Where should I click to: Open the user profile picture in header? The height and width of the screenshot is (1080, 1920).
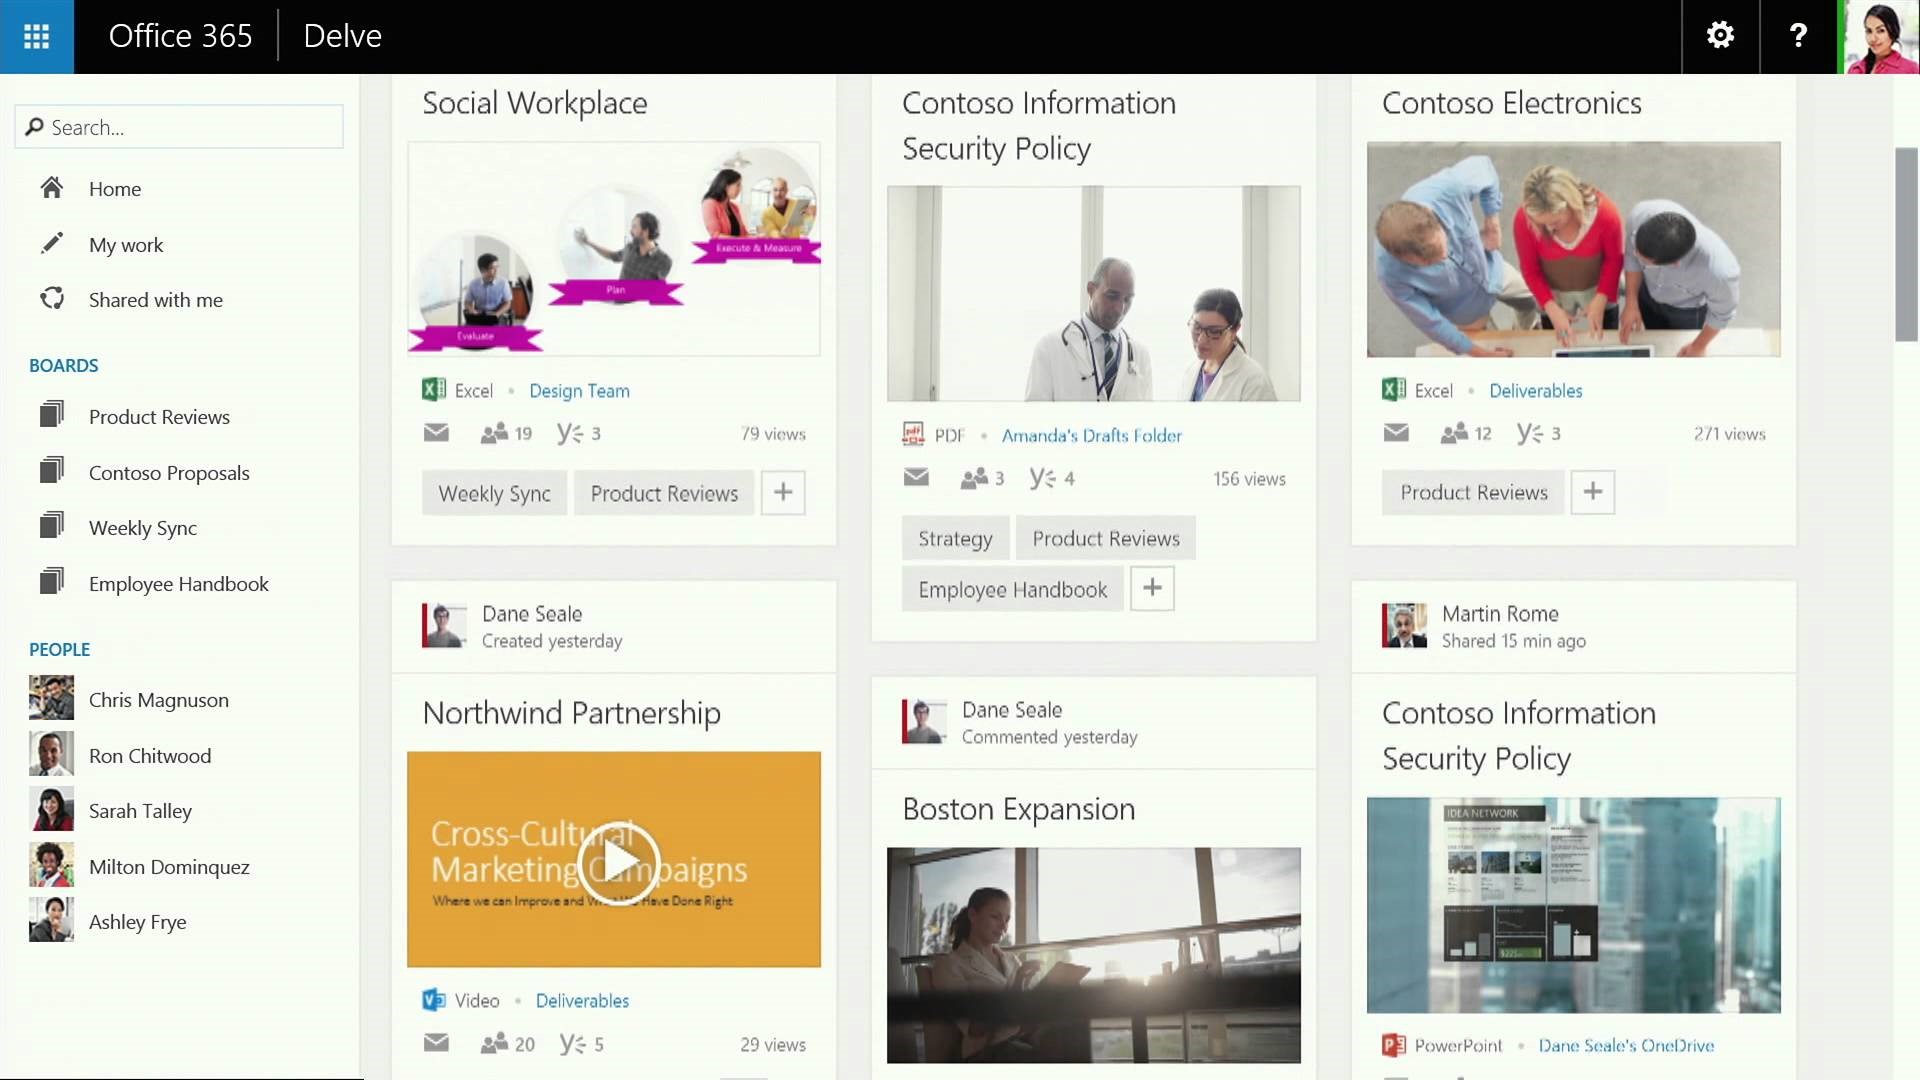click(x=1880, y=36)
